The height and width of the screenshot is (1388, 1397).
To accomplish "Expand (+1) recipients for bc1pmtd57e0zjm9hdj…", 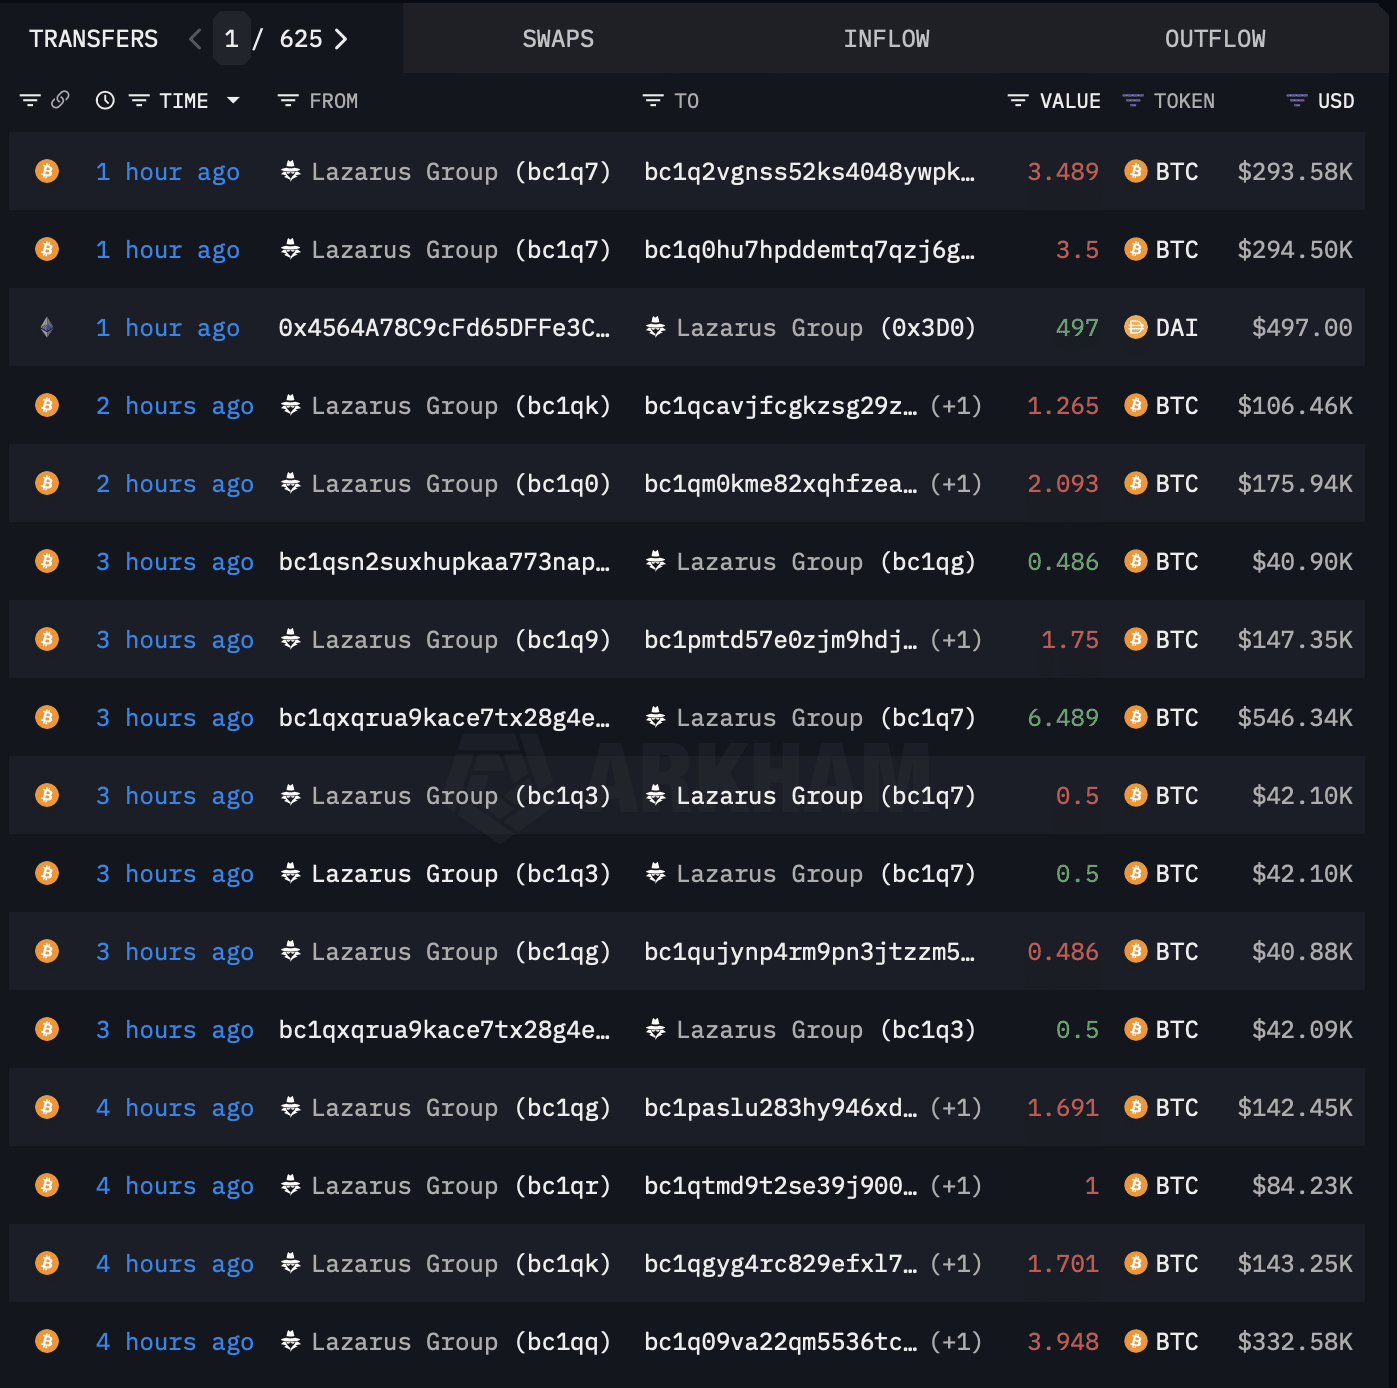I will click(x=955, y=640).
